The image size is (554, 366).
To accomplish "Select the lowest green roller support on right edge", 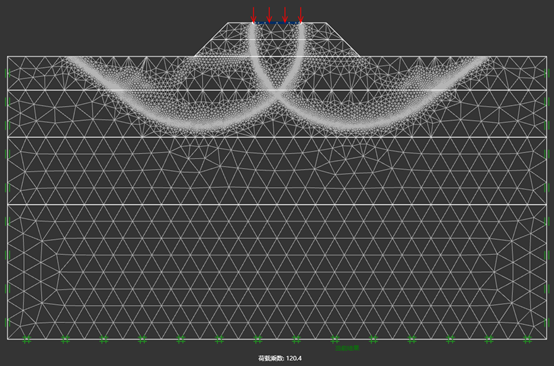I will [x=547, y=322].
